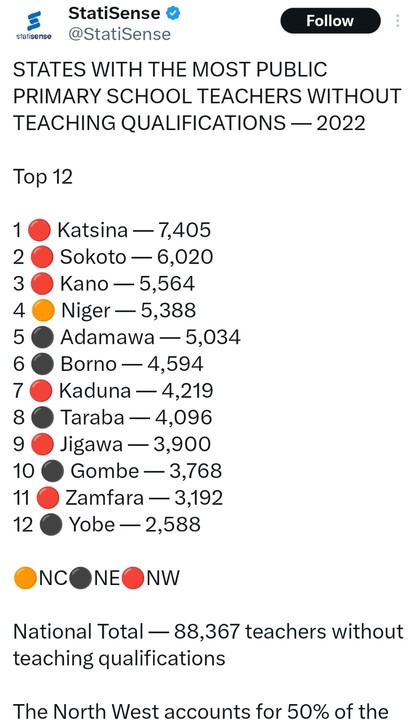Viewport: 419px width, 720px height.
Task: Click the black circle beside Gombe
Action: (x=52, y=471)
